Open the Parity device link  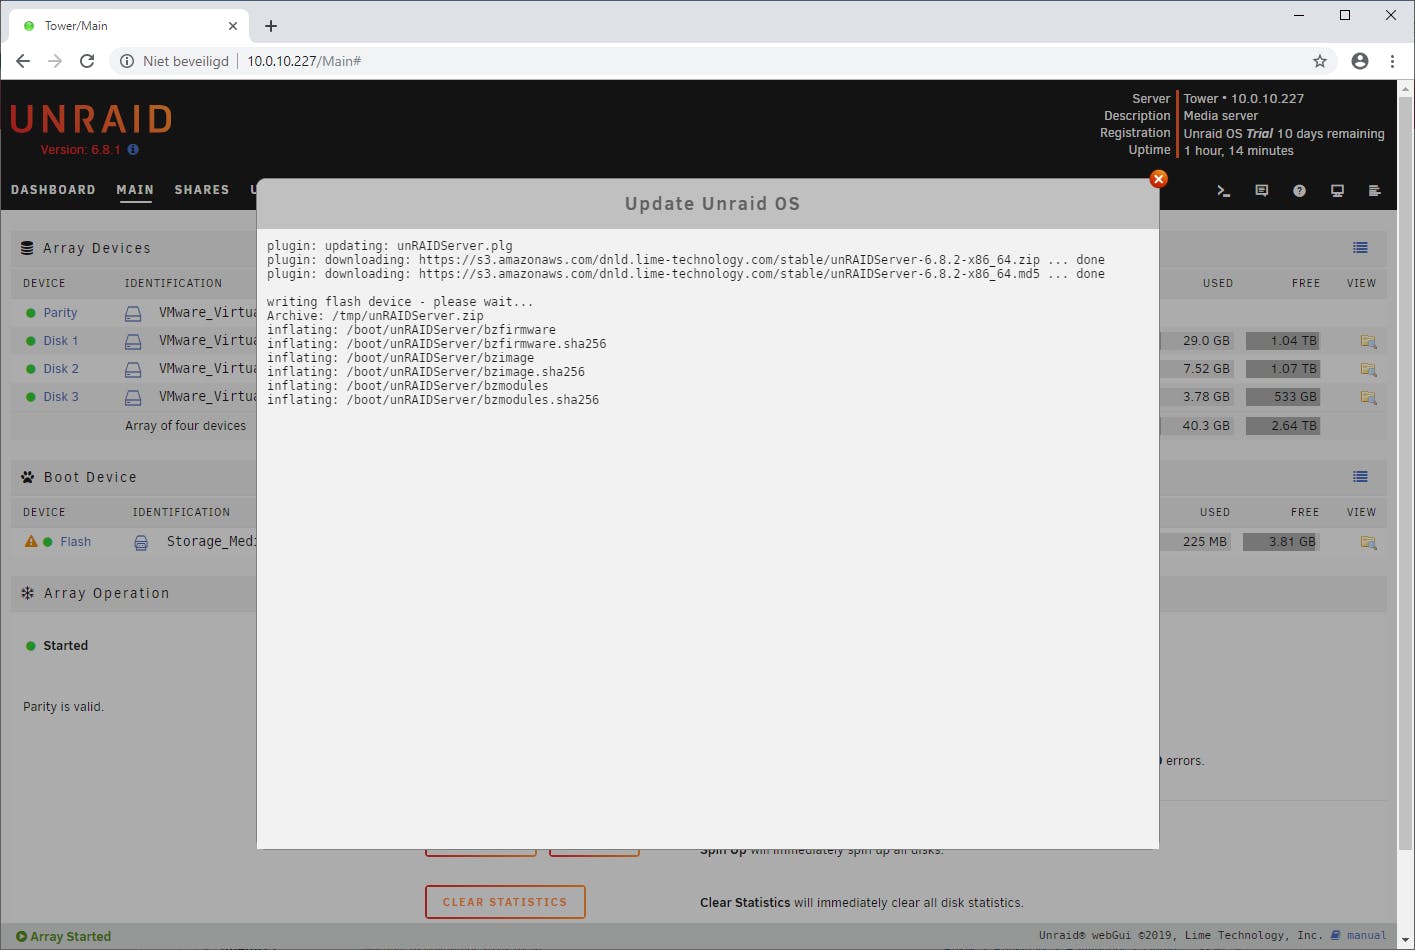(x=60, y=313)
